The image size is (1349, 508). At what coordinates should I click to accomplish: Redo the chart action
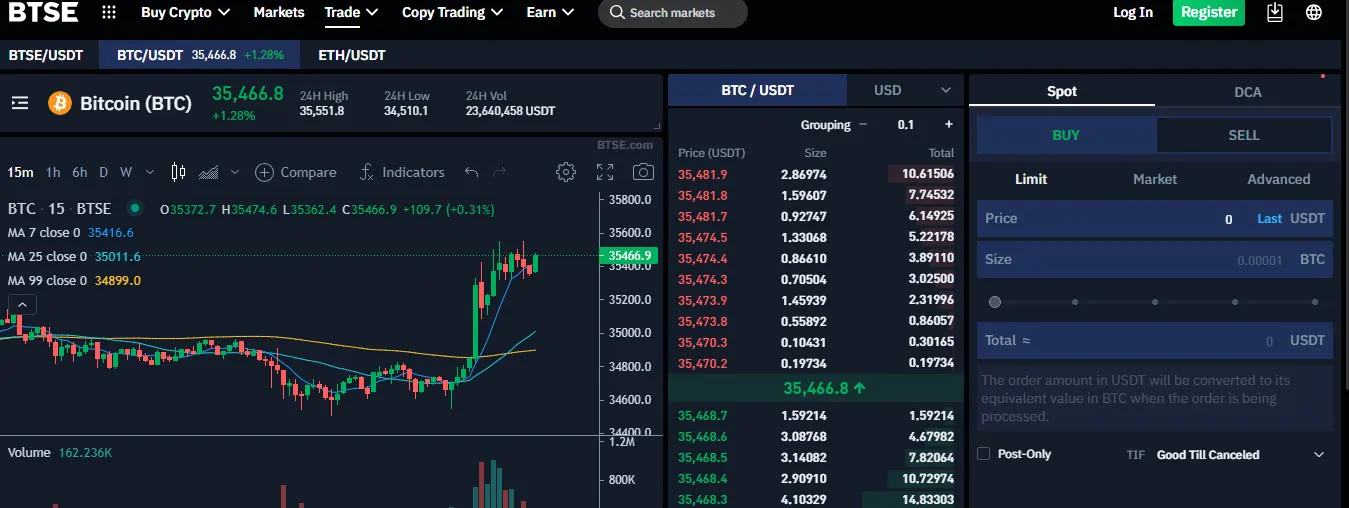point(499,172)
